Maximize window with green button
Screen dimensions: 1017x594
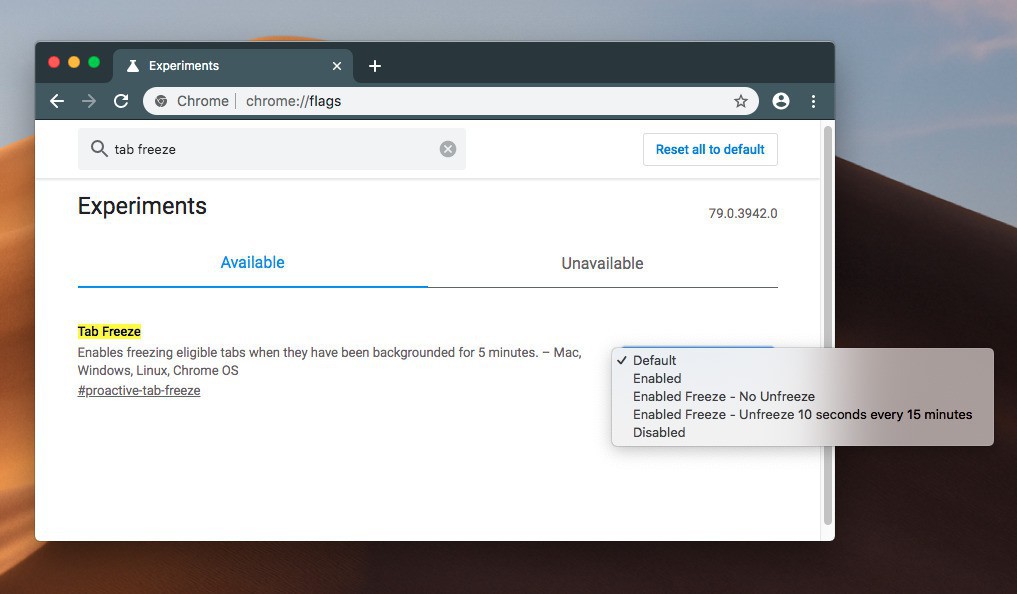(x=94, y=62)
